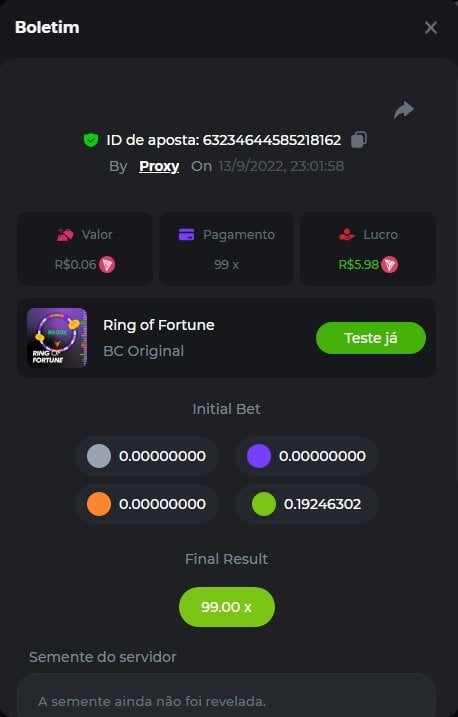
Task: Click the Valor amount coin icon
Action: tap(107, 265)
